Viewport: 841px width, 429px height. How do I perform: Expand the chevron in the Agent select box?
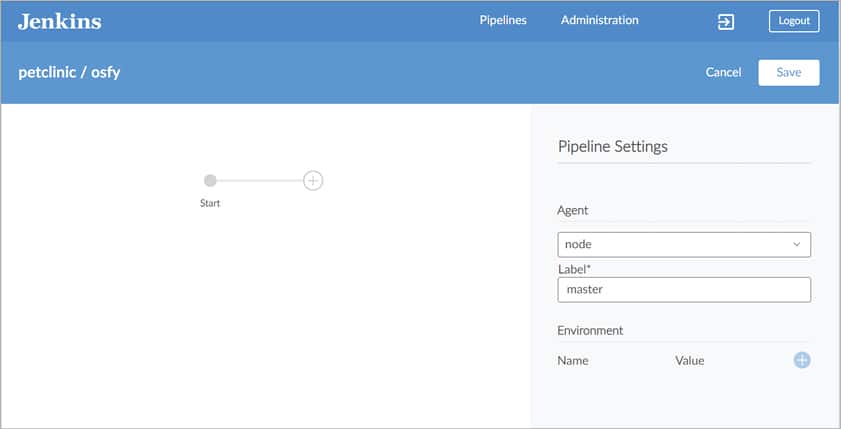(x=796, y=244)
